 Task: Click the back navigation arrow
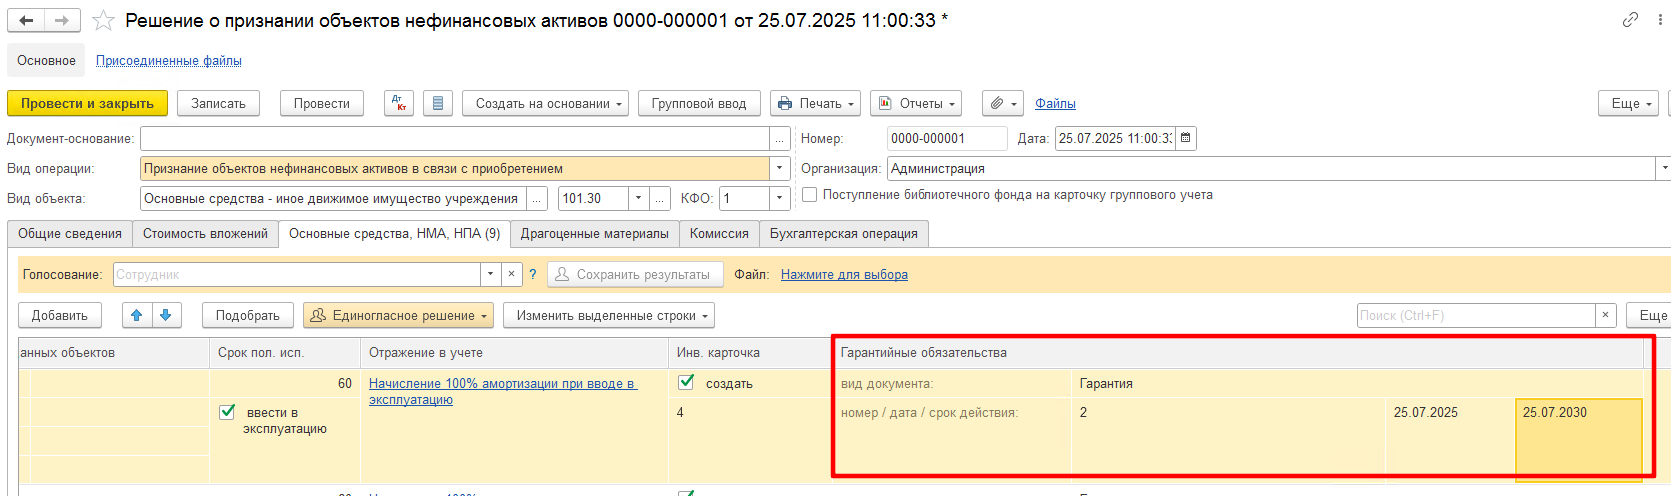[26, 20]
